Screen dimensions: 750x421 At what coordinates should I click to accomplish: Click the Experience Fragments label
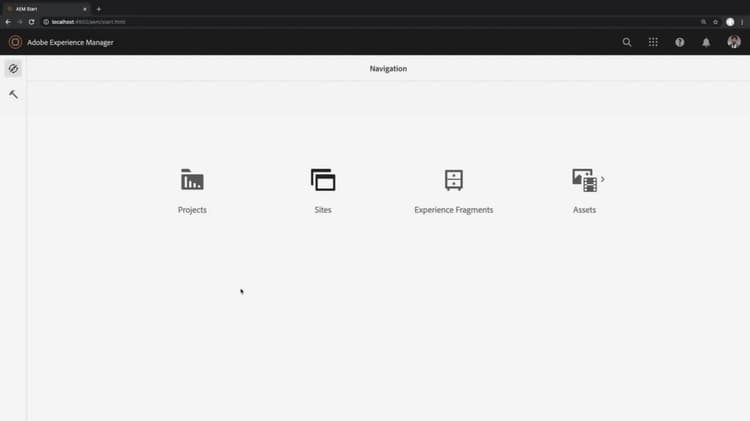453,210
